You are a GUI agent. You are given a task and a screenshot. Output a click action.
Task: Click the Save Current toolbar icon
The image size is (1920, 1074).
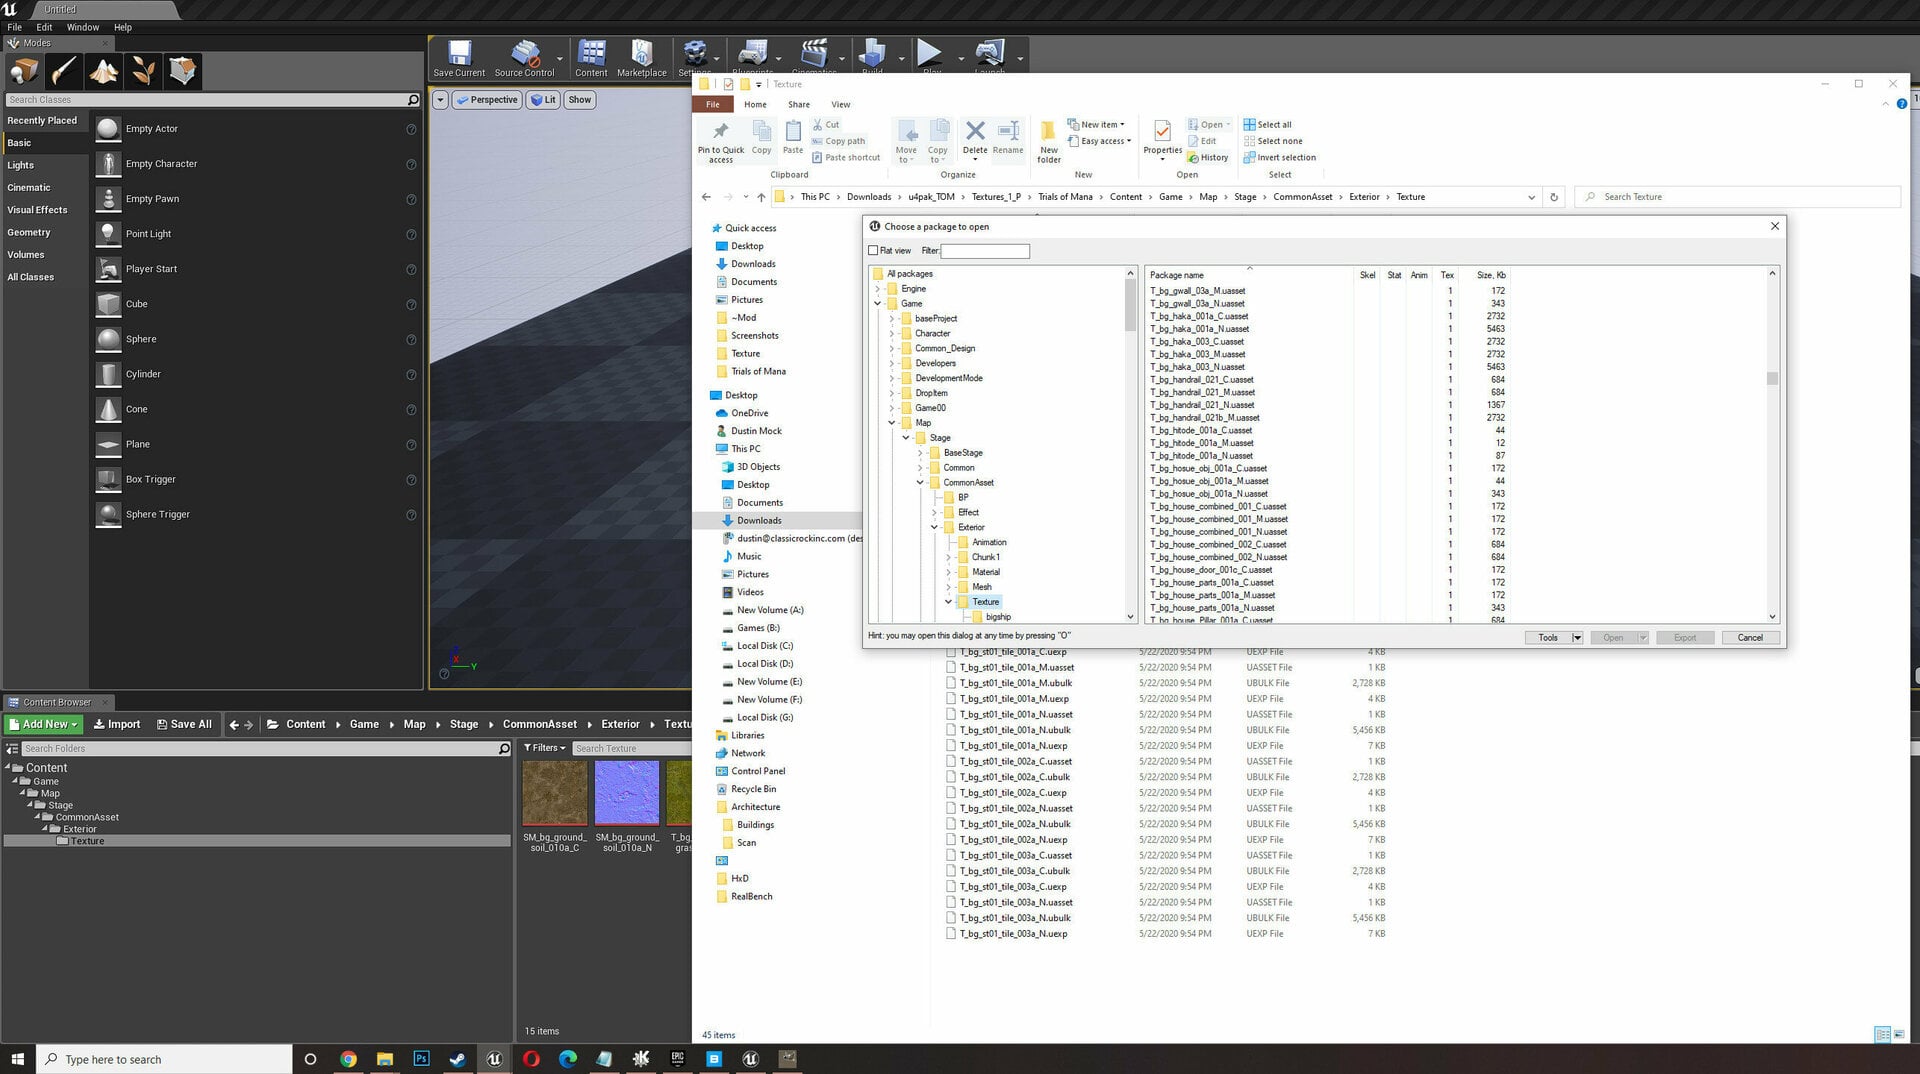[x=459, y=59]
